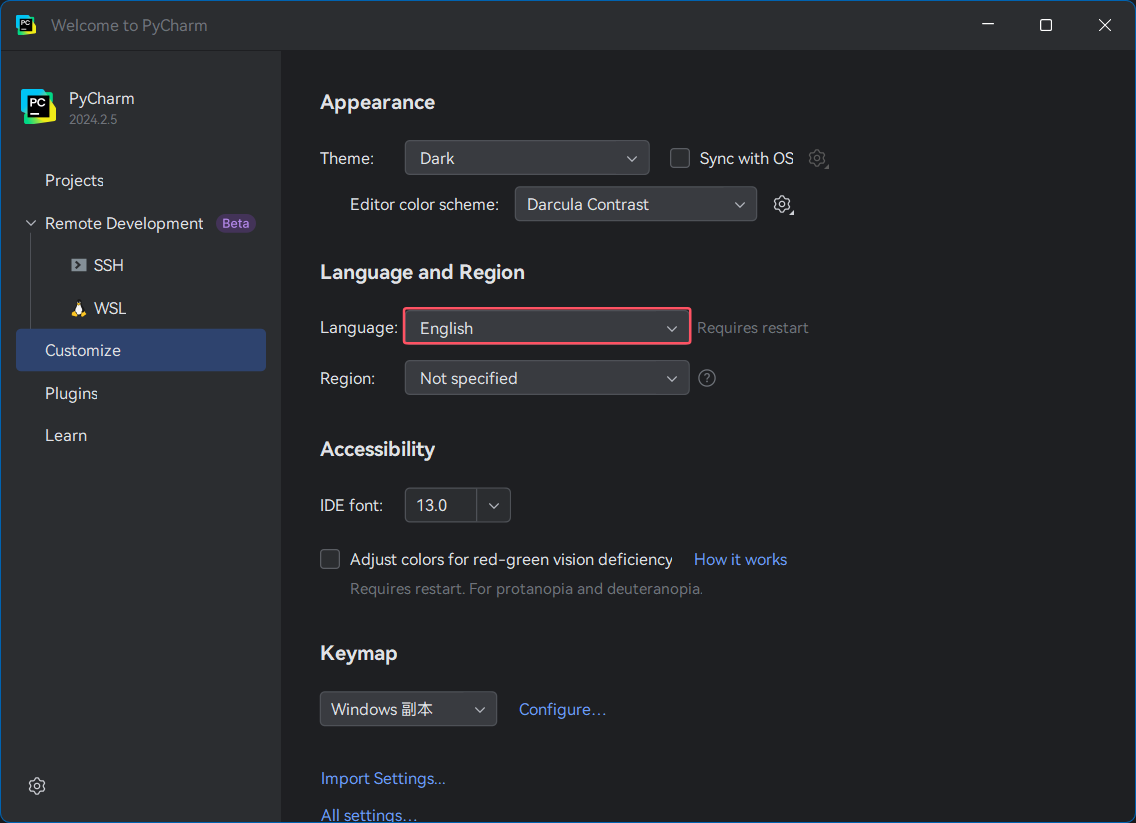Click the Region help question mark icon
Viewport: 1136px width, 823px height.
tap(707, 378)
